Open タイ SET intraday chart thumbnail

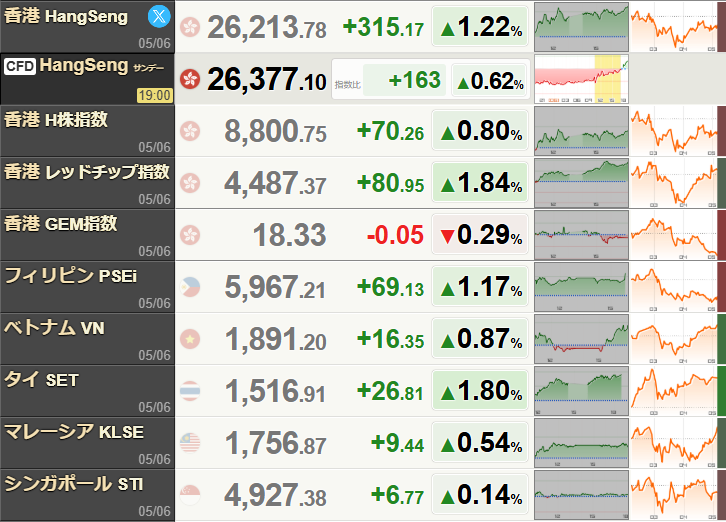pyautogui.click(x=582, y=391)
